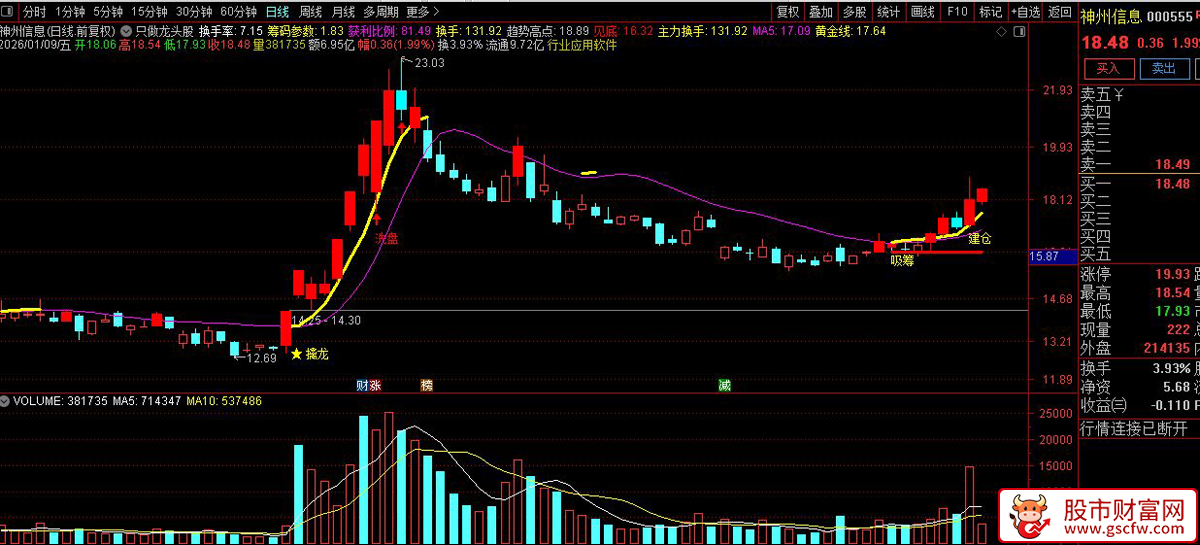Switch to the 周线 weekly tab

[x=310, y=12]
